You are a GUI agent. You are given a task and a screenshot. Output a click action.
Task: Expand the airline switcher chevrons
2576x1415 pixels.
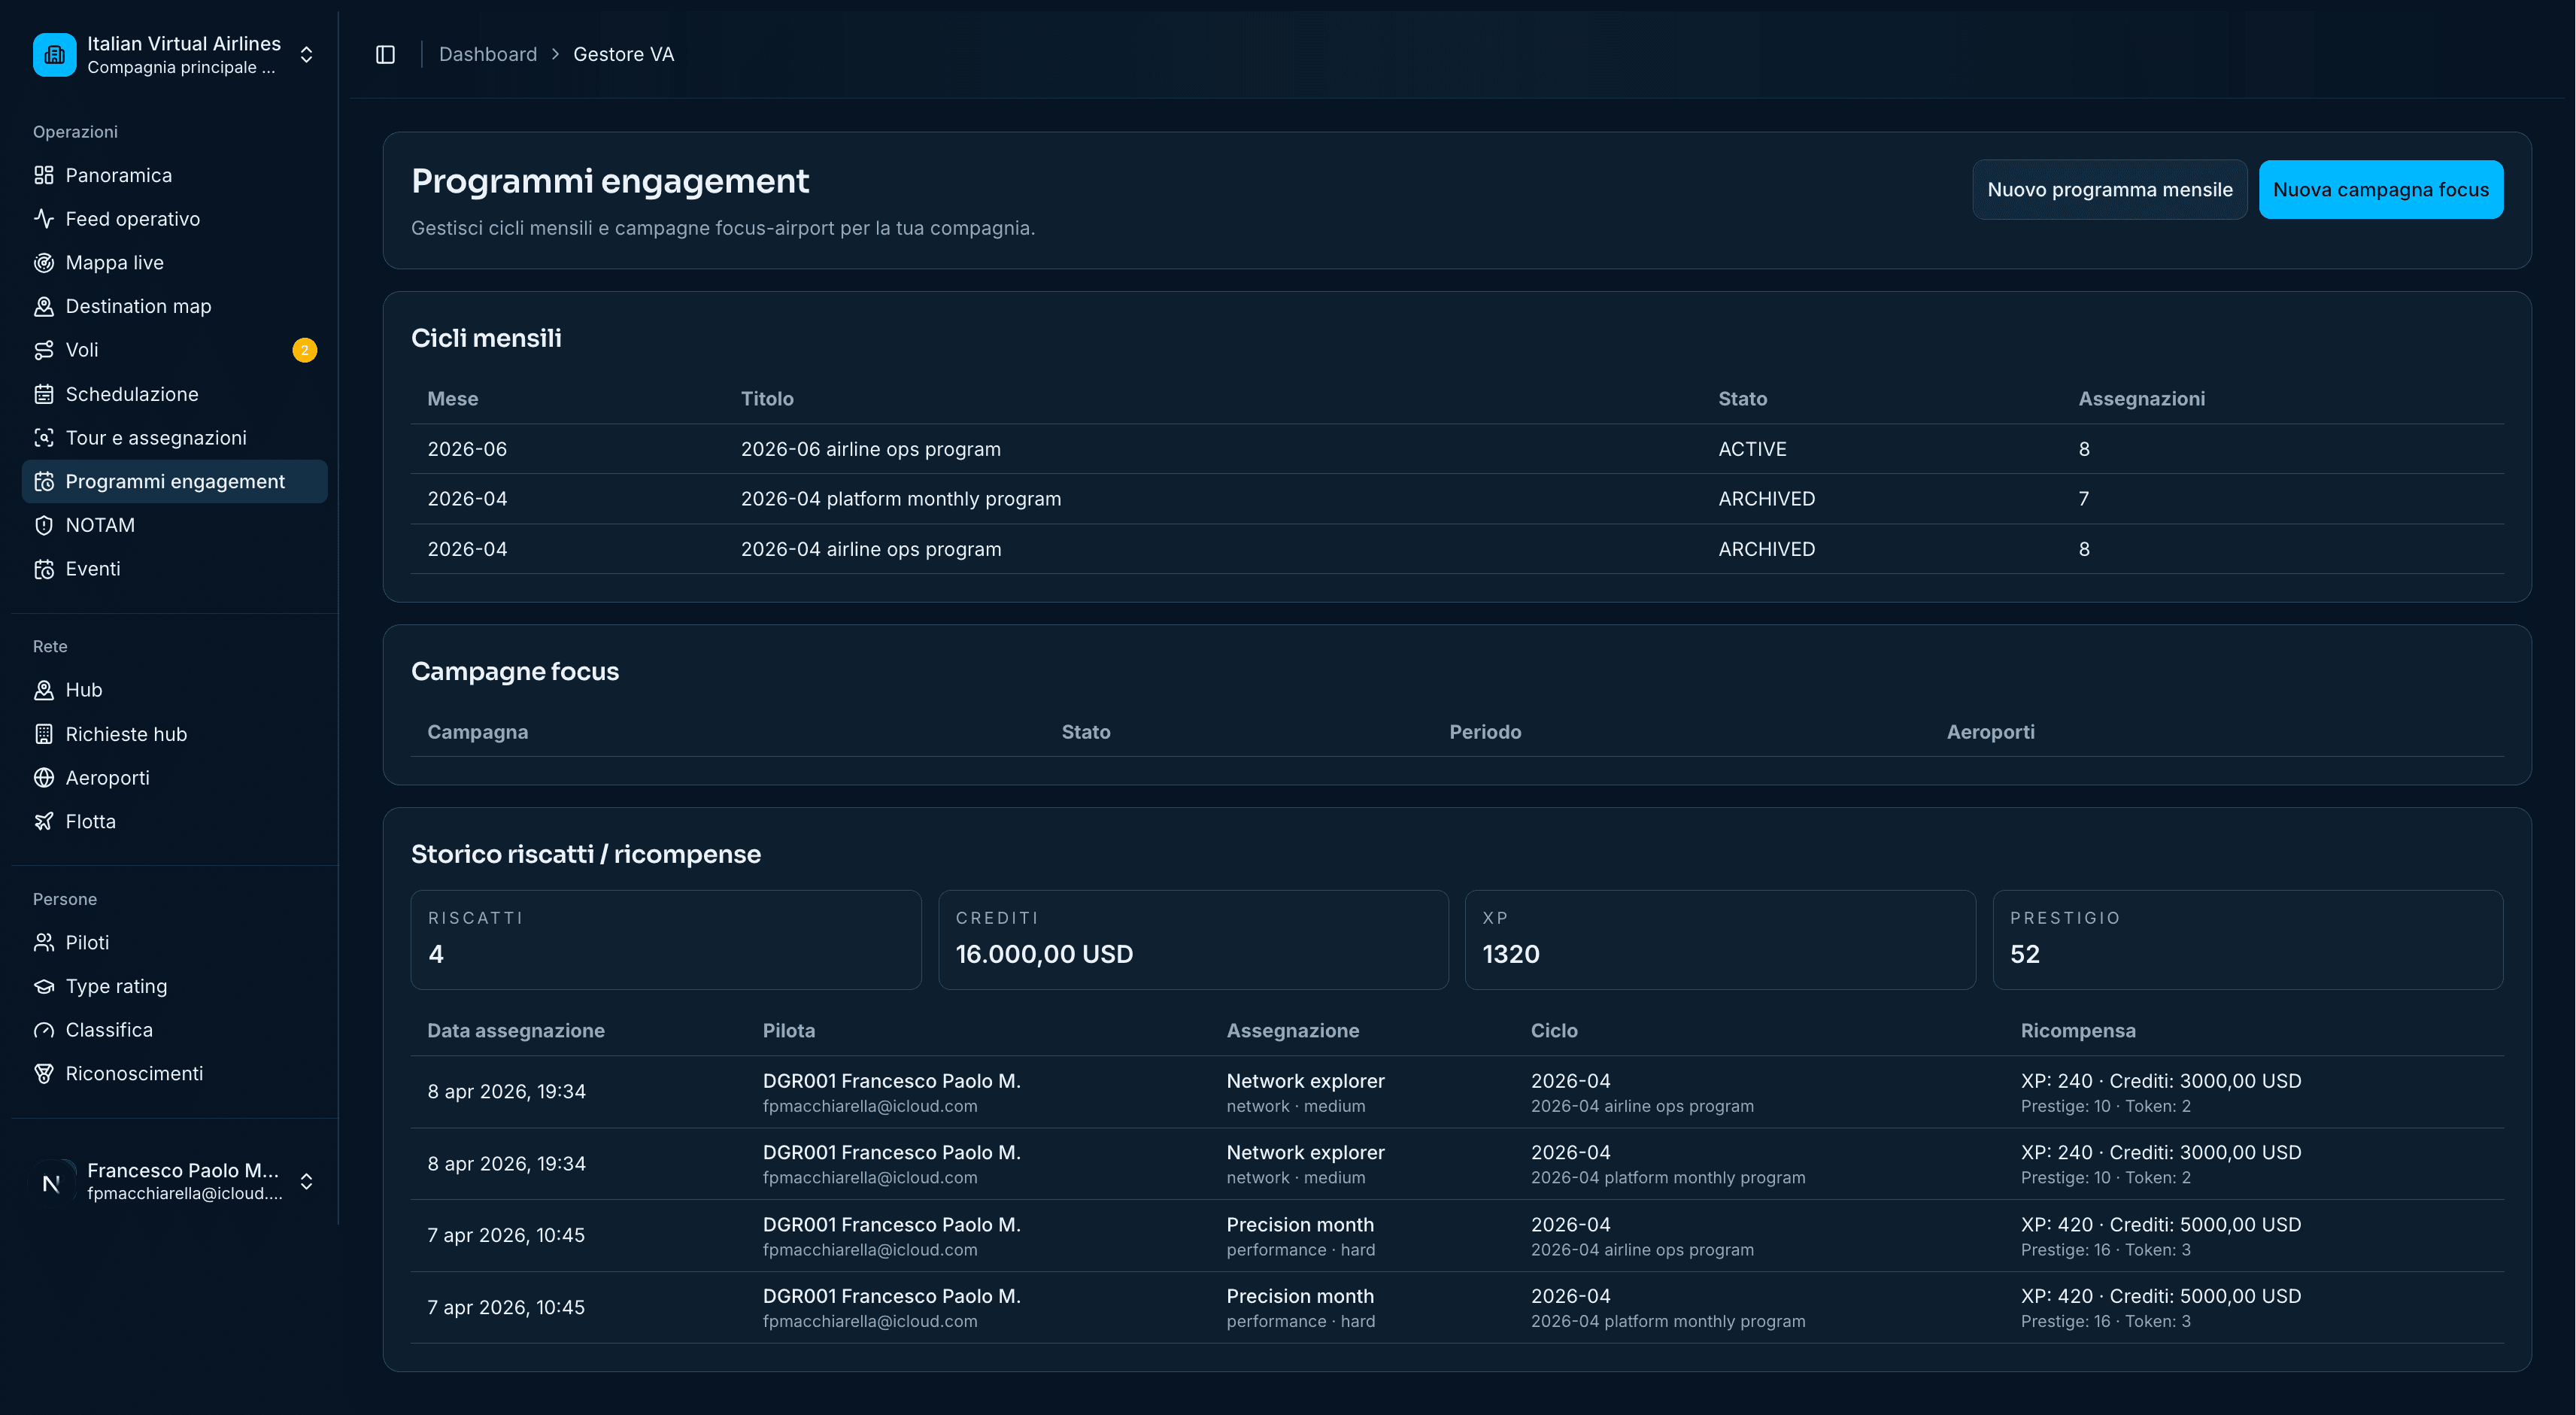(307, 55)
